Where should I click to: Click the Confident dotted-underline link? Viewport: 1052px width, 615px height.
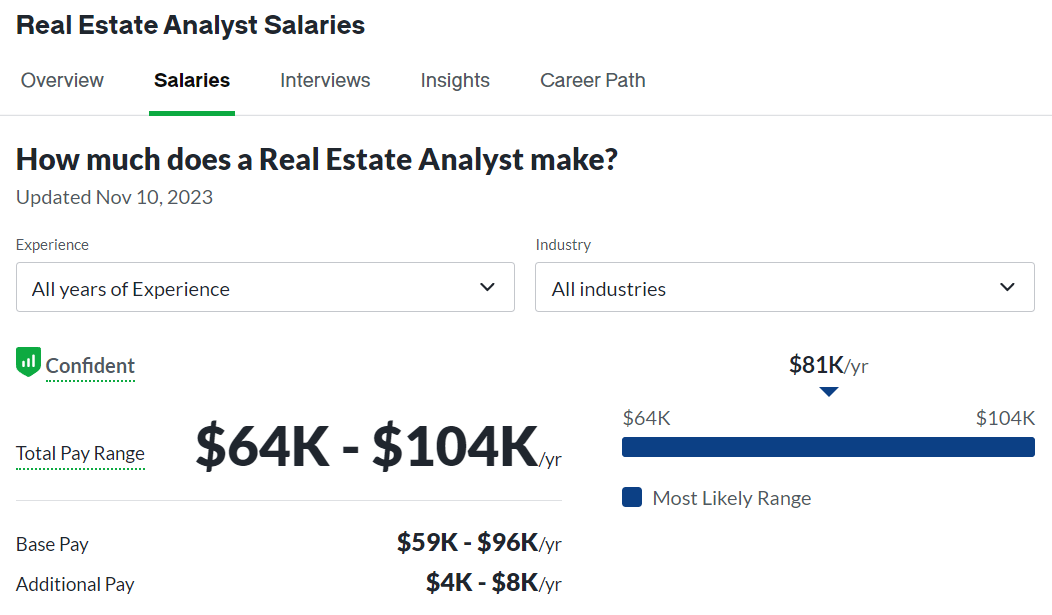pyautogui.click(x=90, y=366)
